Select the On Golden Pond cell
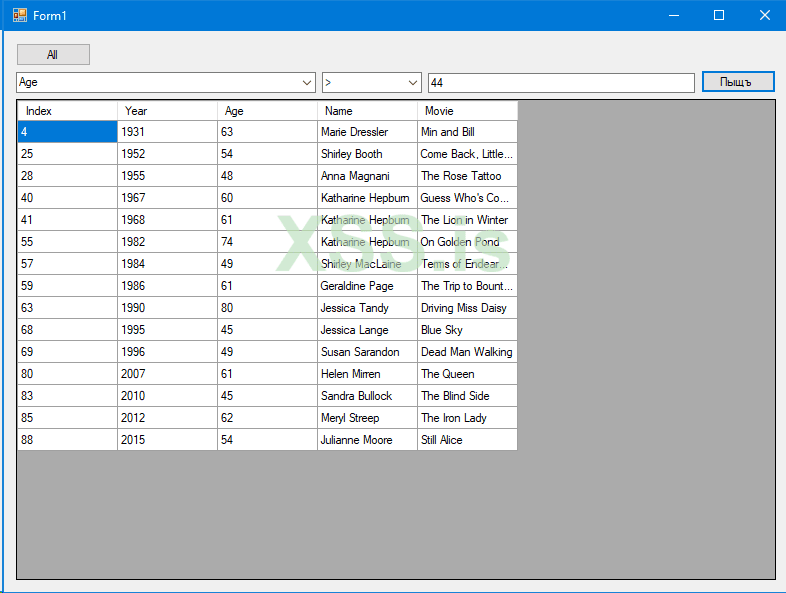The width and height of the screenshot is (786, 593). (x=467, y=242)
